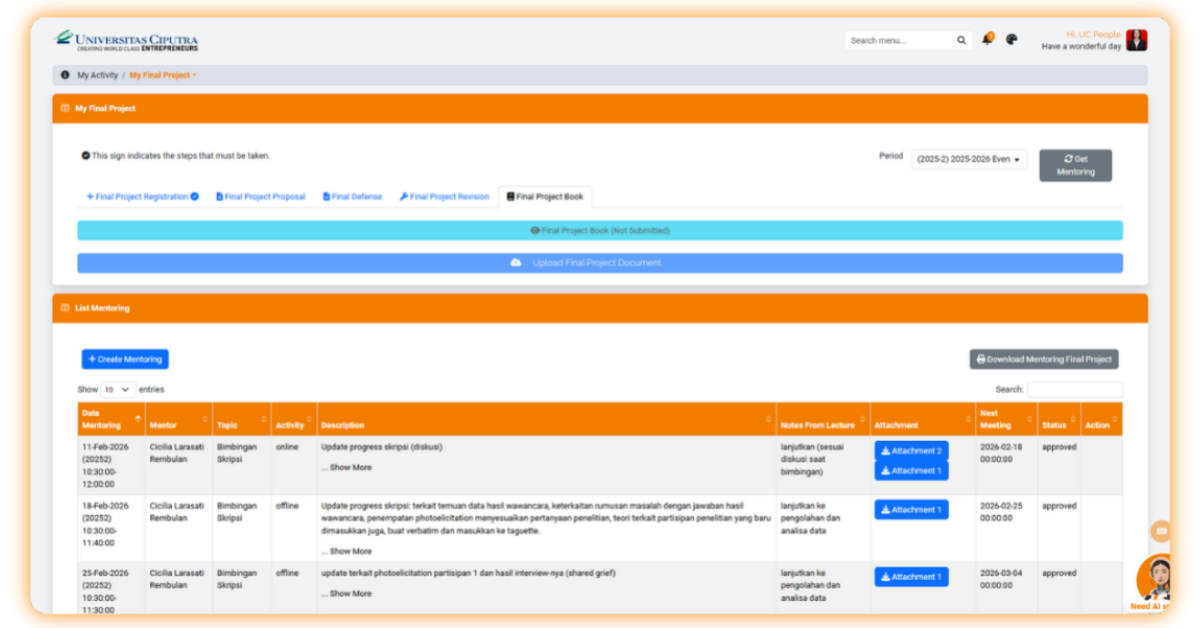Click the orange chat bubble icon
Image resolution: width=1200 pixels, height=628 pixels.
(1160, 531)
